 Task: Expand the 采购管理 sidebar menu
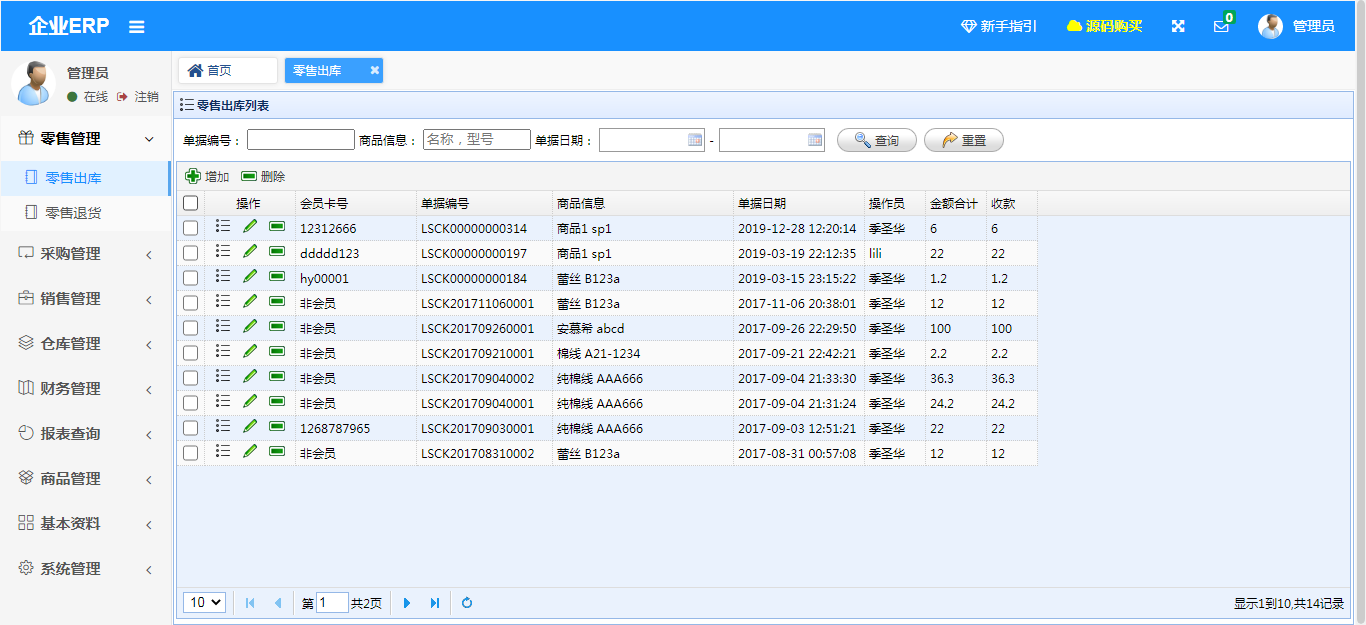pyautogui.click(x=85, y=254)
